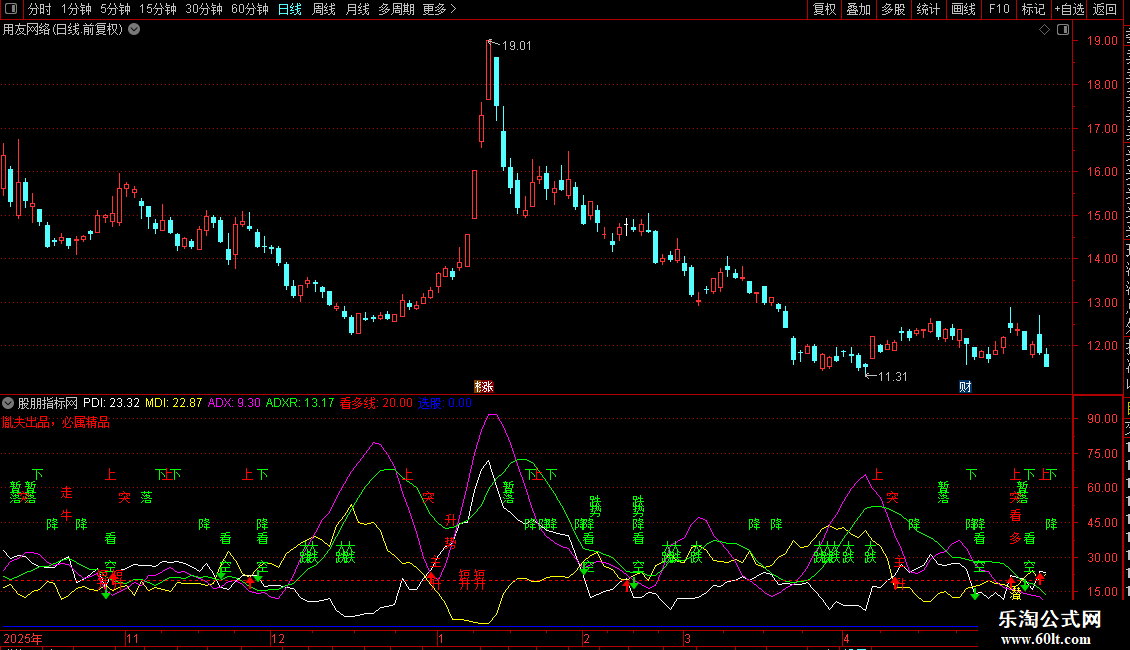Click the 叠加 overlay button
The image size is (1130, 650).
pyautogui.click(x=858, y=9)
